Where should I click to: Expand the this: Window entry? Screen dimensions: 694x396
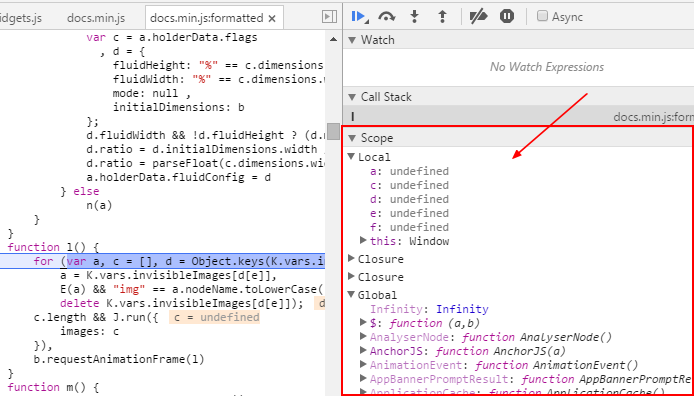(363, 241)
